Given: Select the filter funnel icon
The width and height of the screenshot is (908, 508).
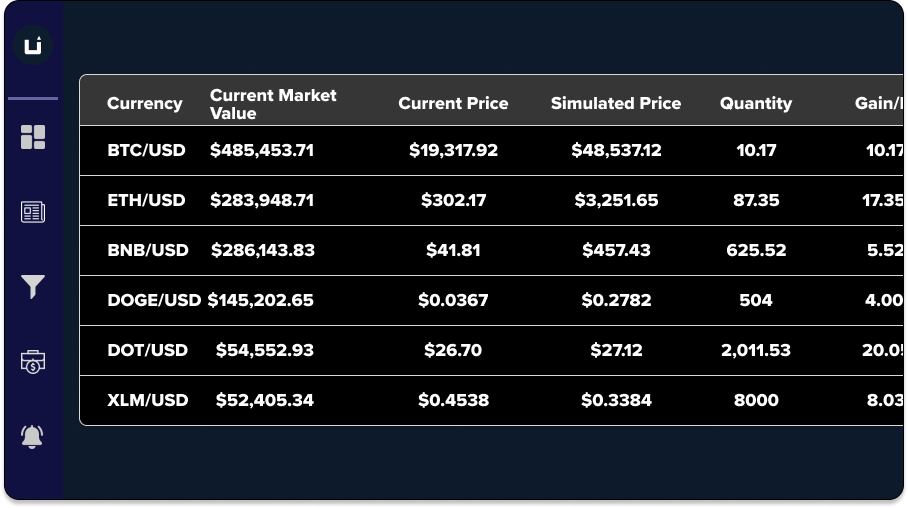Looking at the screenshot, I should click(33, 288).
